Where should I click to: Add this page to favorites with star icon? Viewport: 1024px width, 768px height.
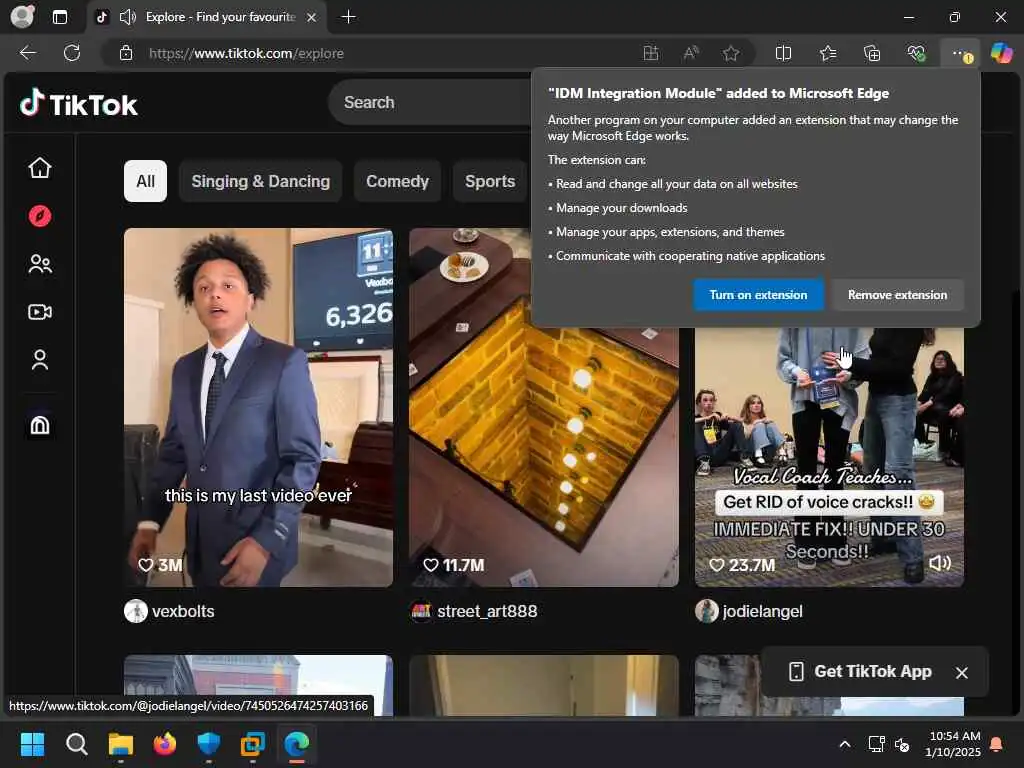731,54
